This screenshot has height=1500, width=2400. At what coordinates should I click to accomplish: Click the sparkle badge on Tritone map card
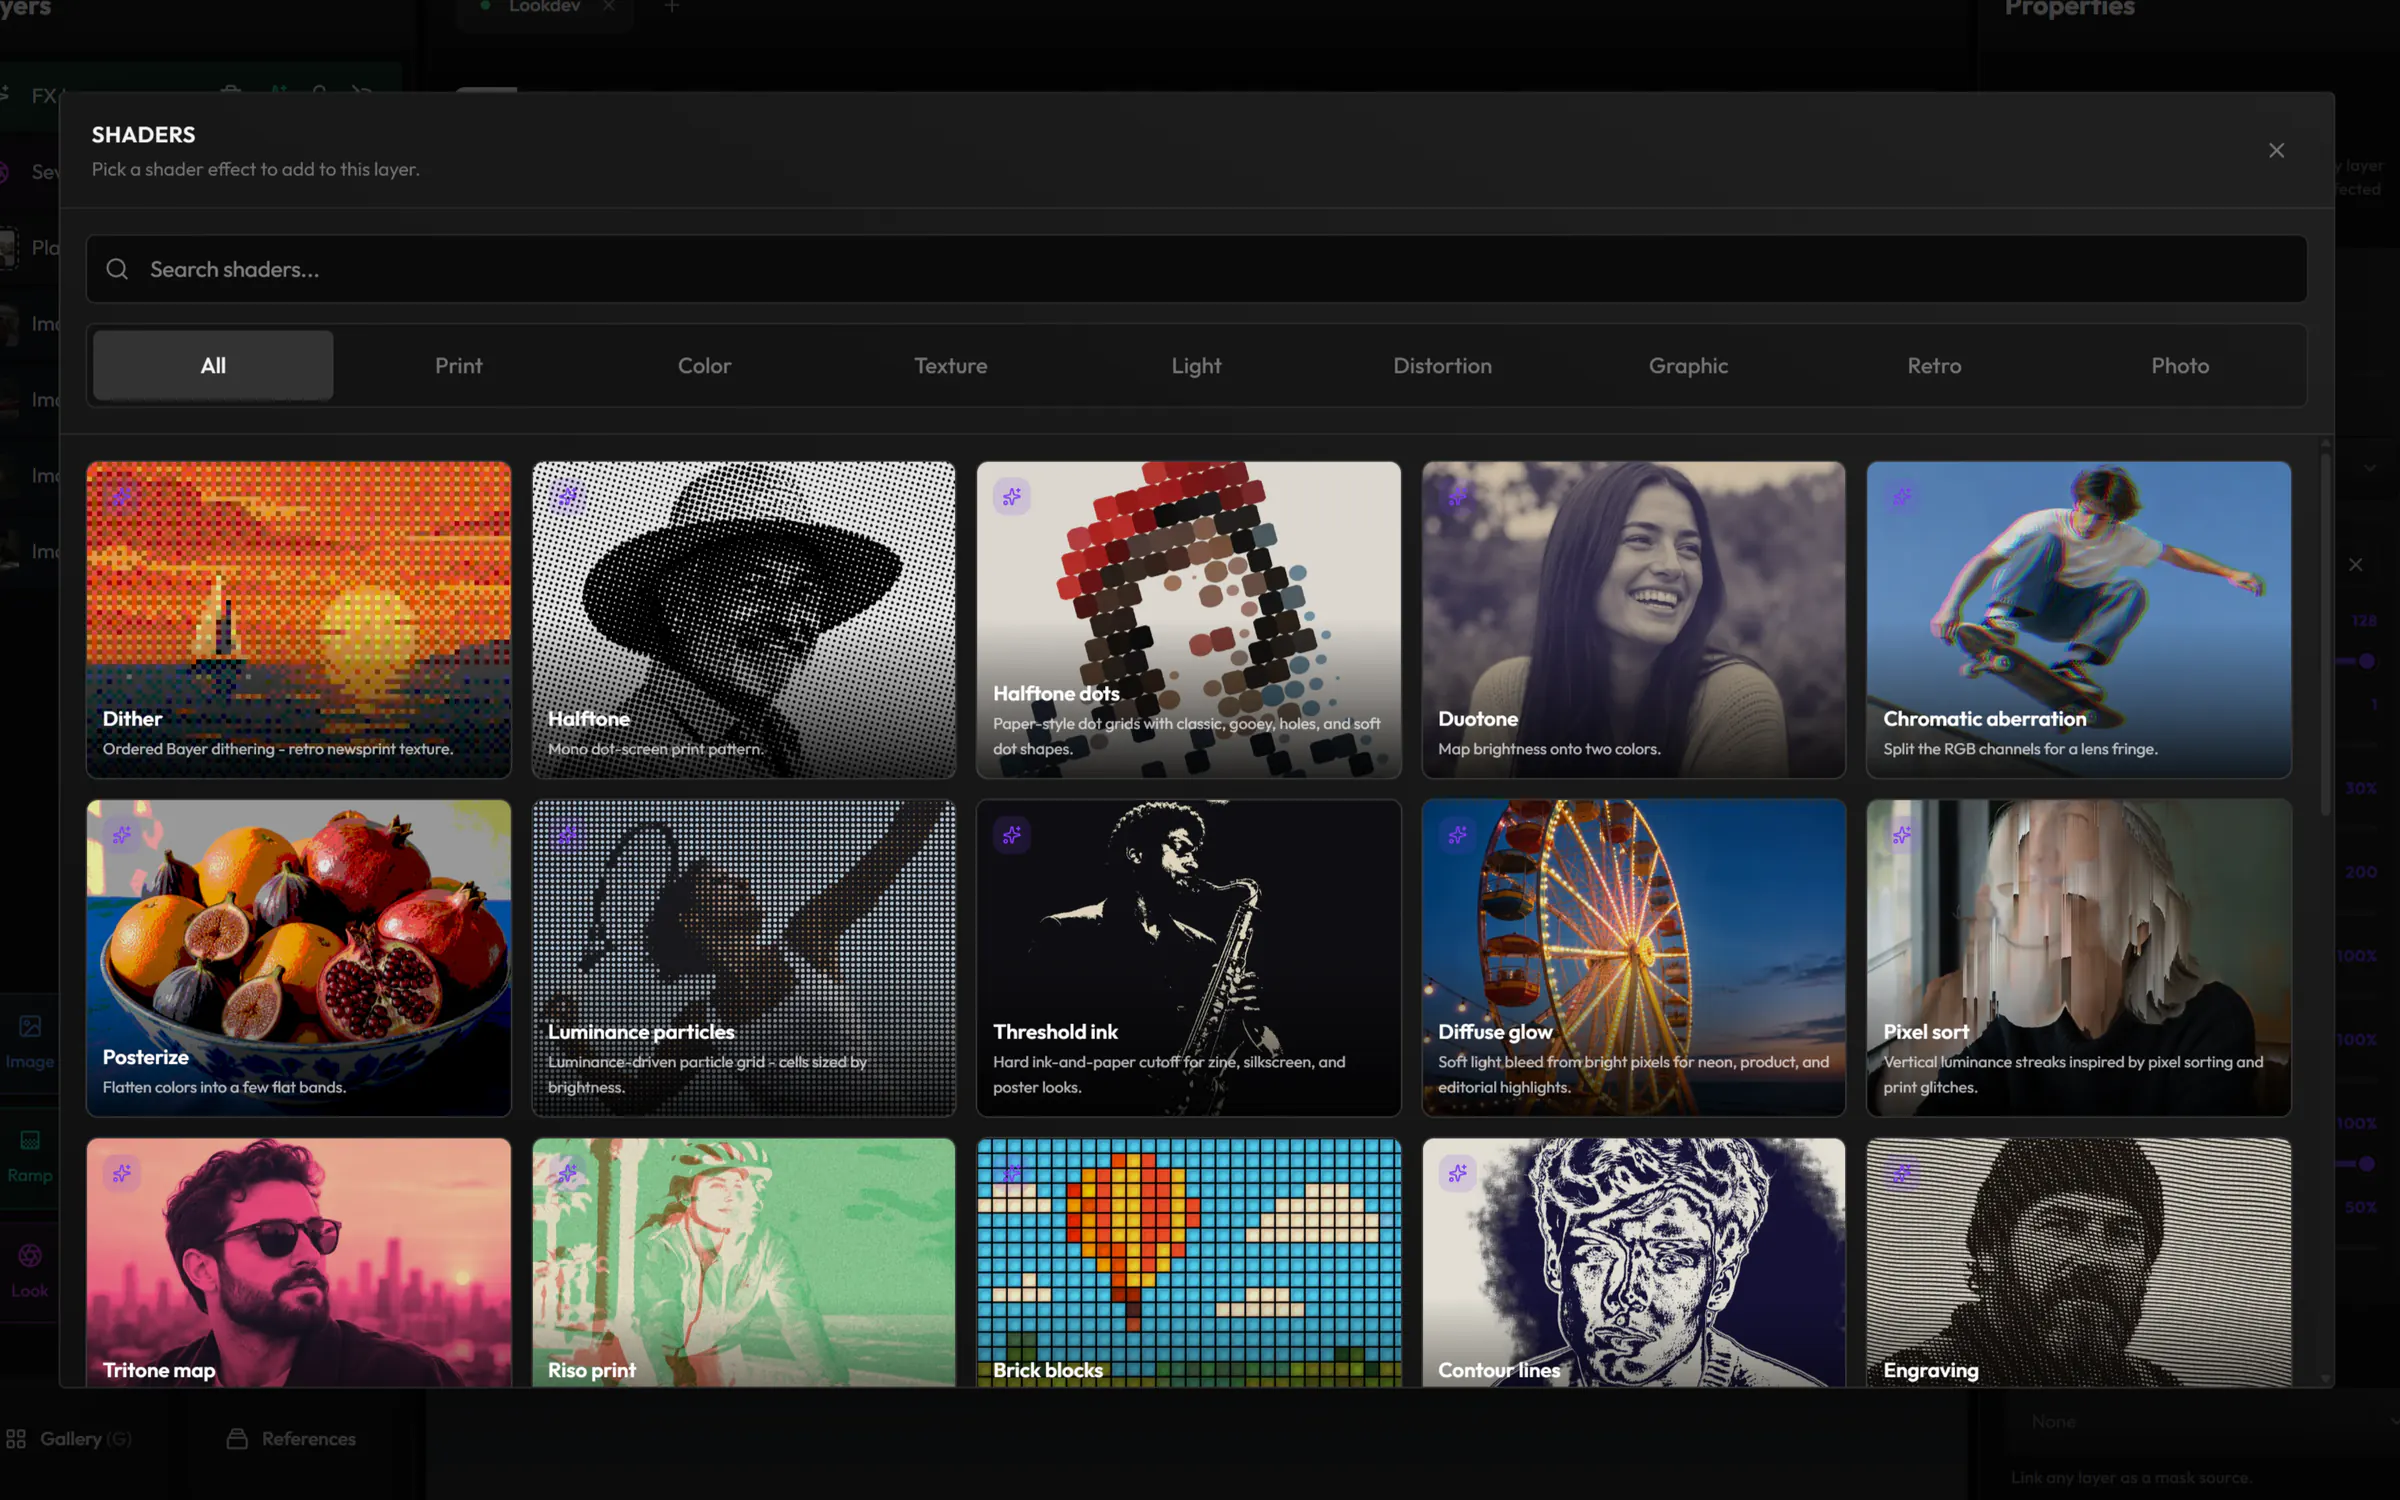(x=122, y=1173)
